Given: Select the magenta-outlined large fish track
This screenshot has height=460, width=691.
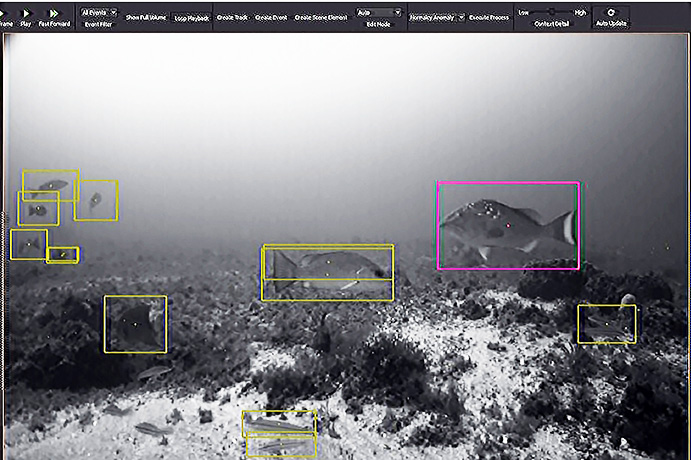Looking at the screenshot, I should 508,225.
